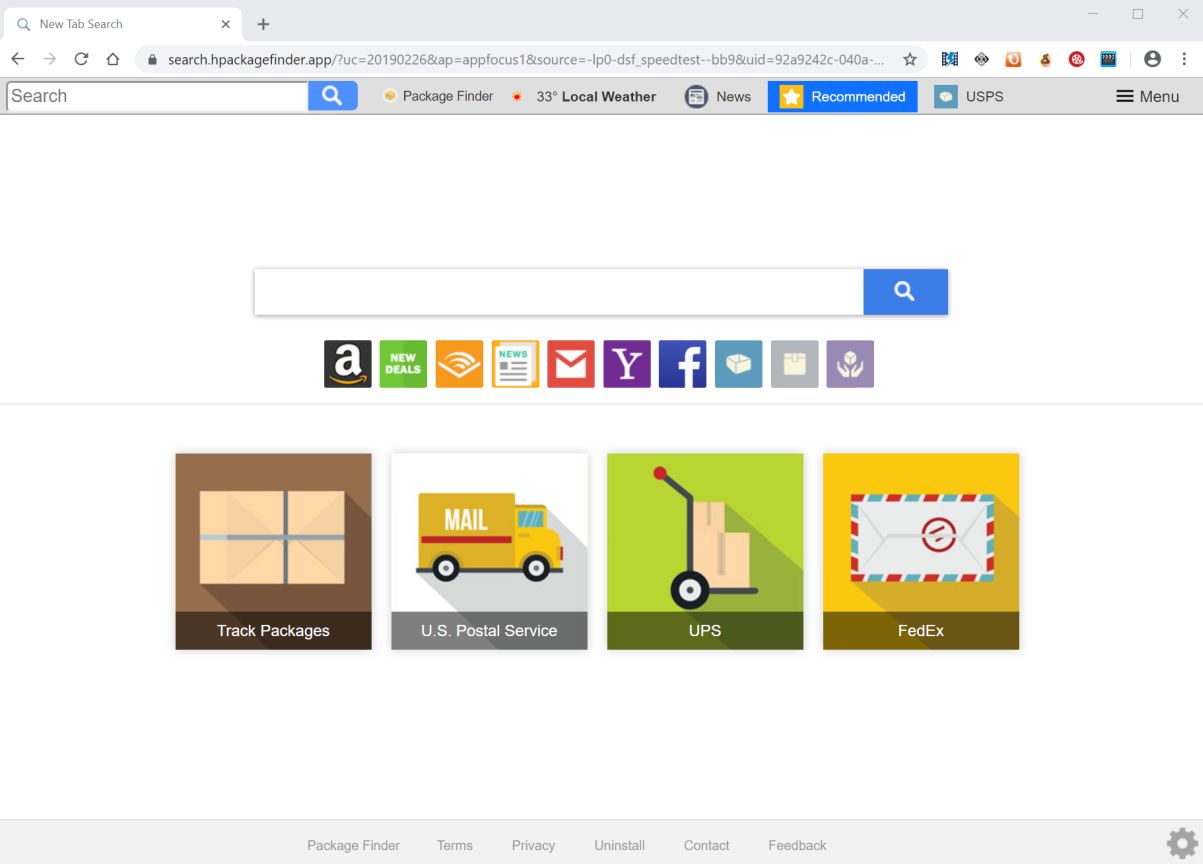Open the blue package box icon
The width and height of the screenshot is (1203, 864).
[x=739, y=364]
